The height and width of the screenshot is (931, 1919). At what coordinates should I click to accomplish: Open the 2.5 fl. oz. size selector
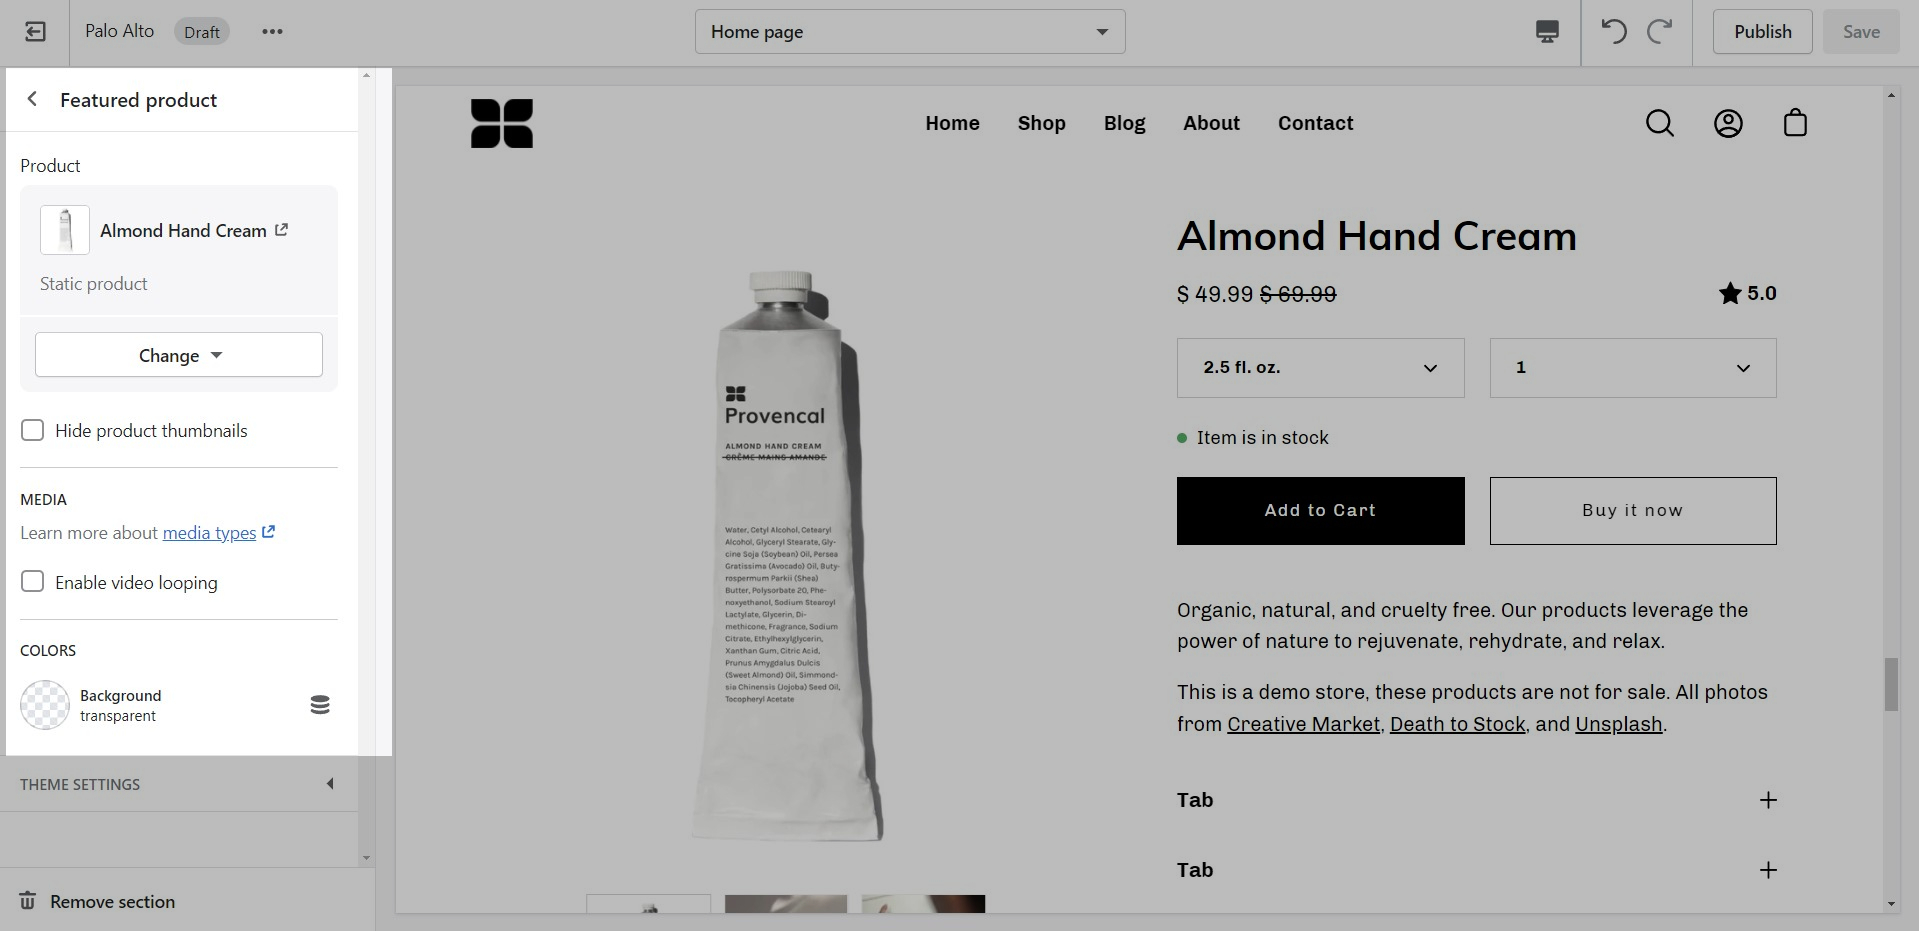(1320, 368)
